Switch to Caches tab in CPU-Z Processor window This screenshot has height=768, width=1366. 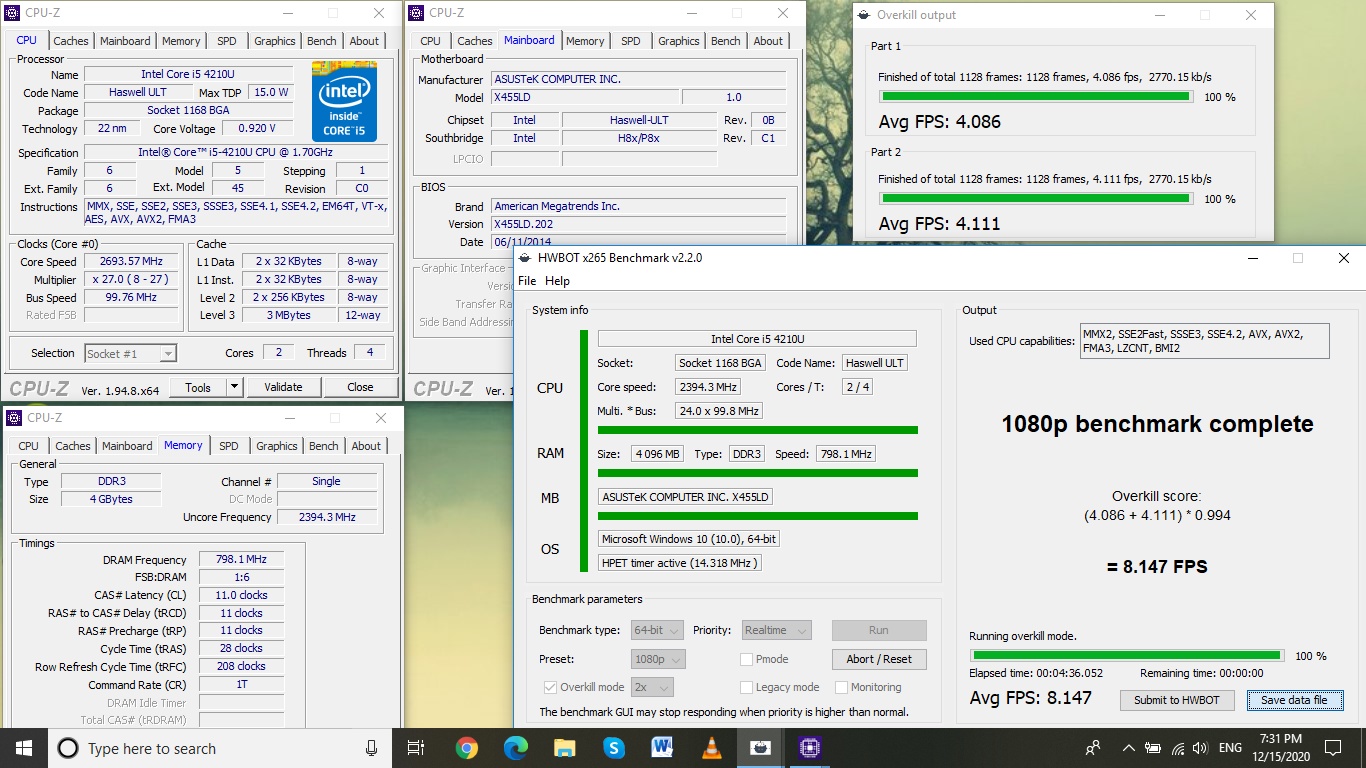pyautogui.click(x=71, y=41)
